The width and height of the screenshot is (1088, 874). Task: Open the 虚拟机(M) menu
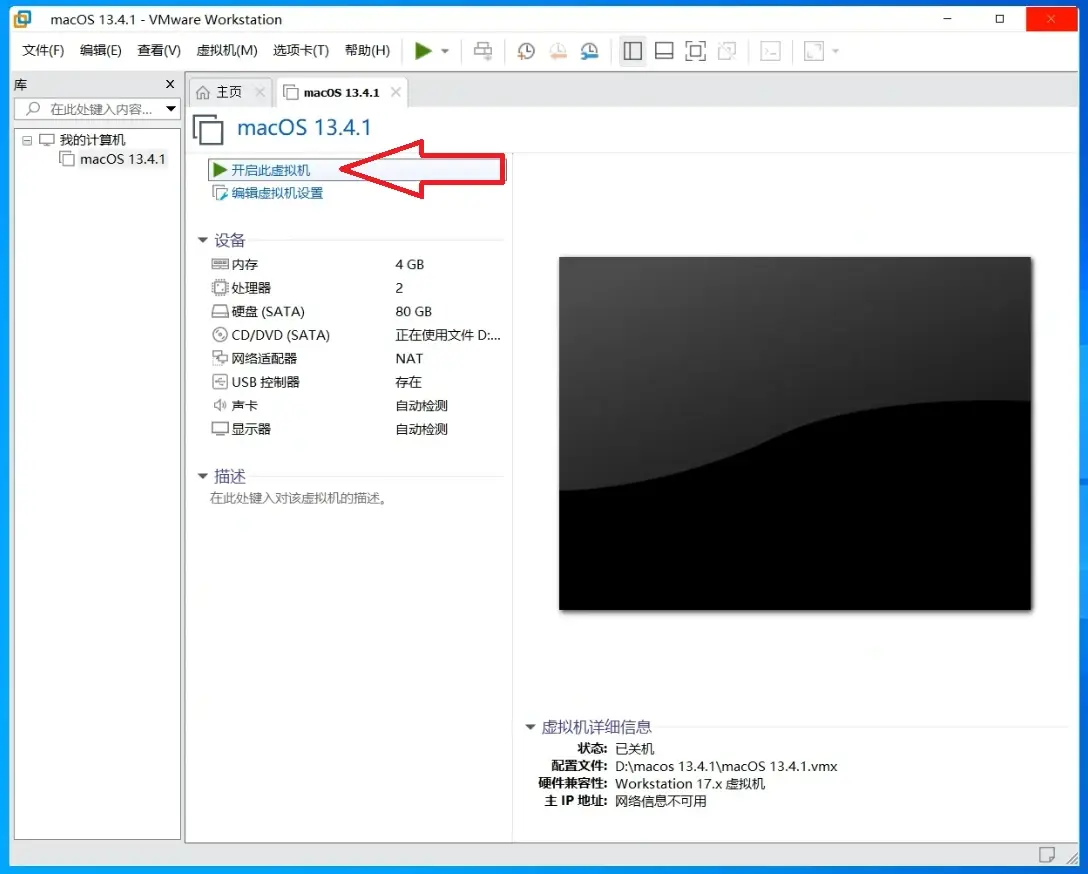coord(227,51)
